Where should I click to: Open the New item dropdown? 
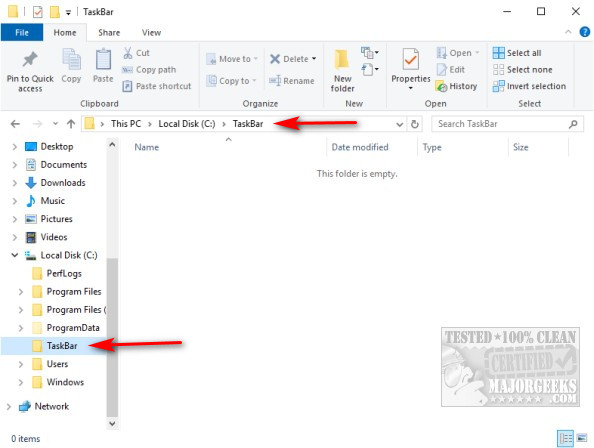point(370,53)
